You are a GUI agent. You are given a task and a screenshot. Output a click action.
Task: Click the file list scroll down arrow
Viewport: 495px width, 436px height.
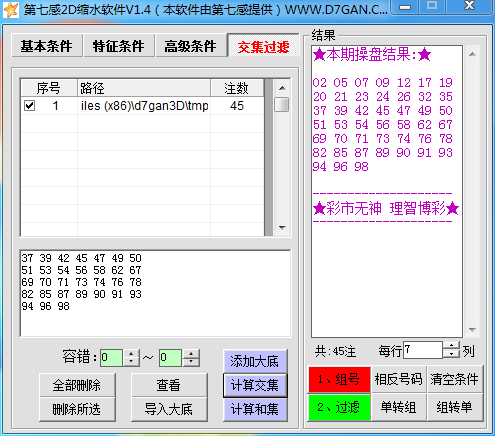coord(282,228)
